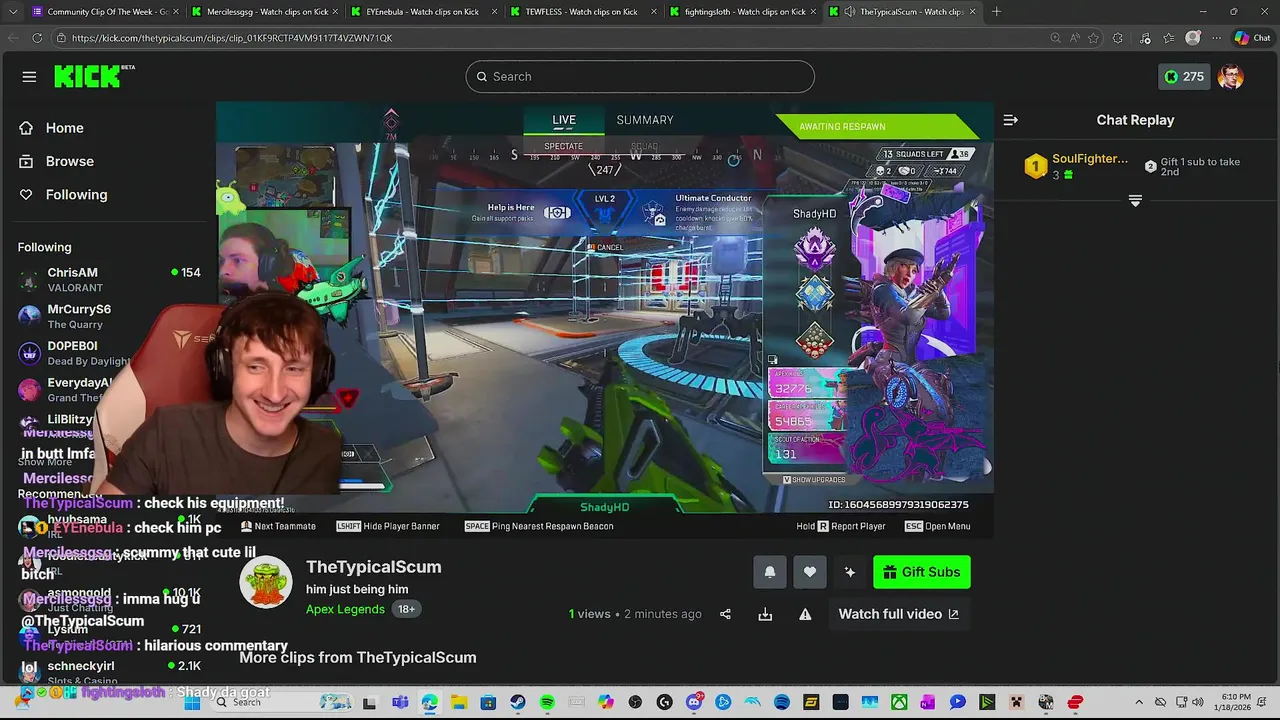Go back in browser
Image resolution: width=1280 pixels, height=720 pixels.
pyautogui.click(x=12, y=38)
